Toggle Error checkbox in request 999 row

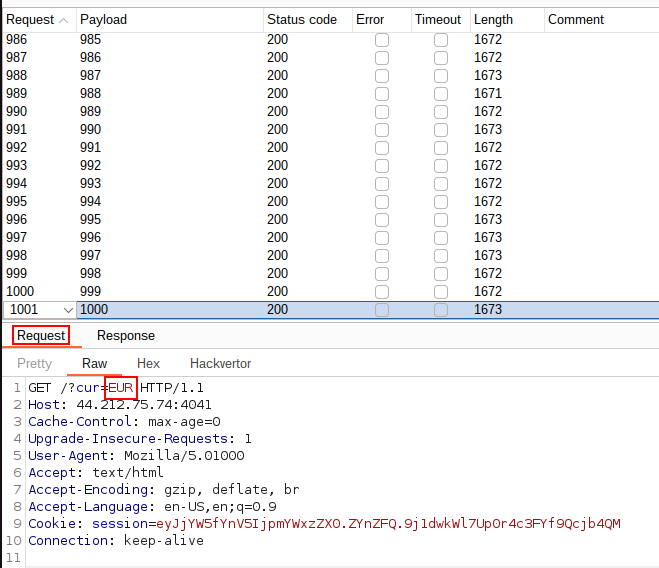(382, 274)
